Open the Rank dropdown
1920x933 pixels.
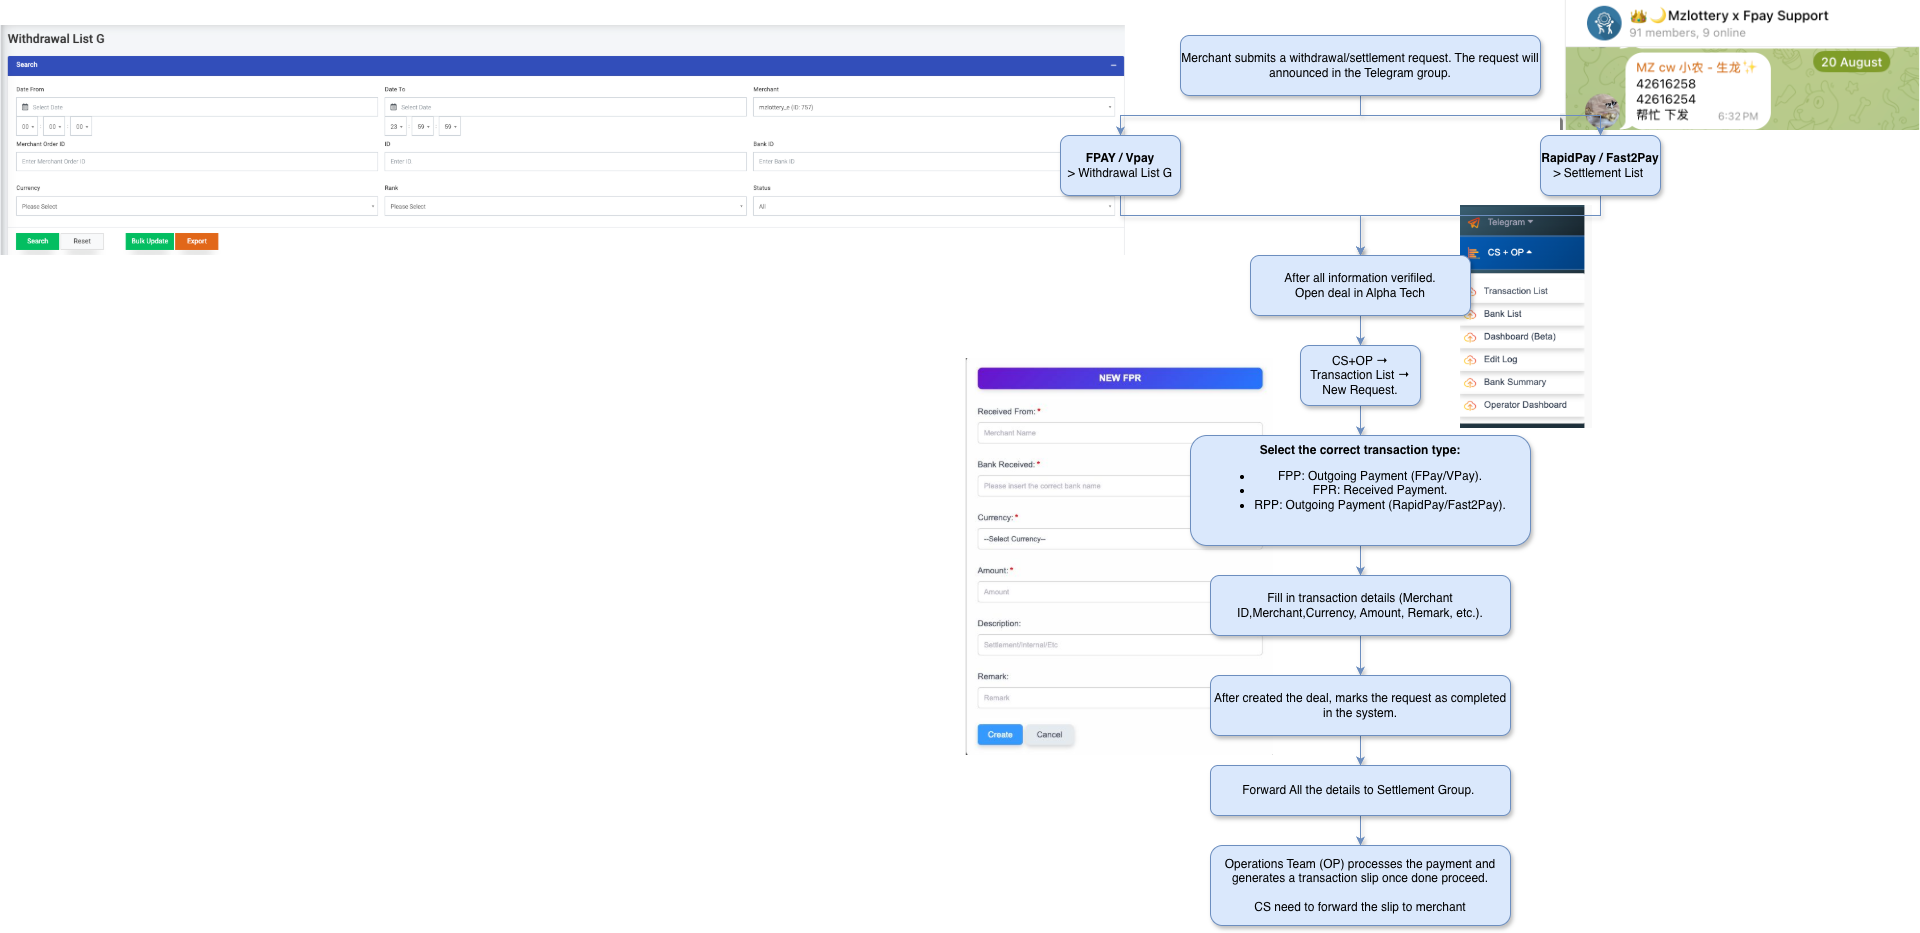565,207
